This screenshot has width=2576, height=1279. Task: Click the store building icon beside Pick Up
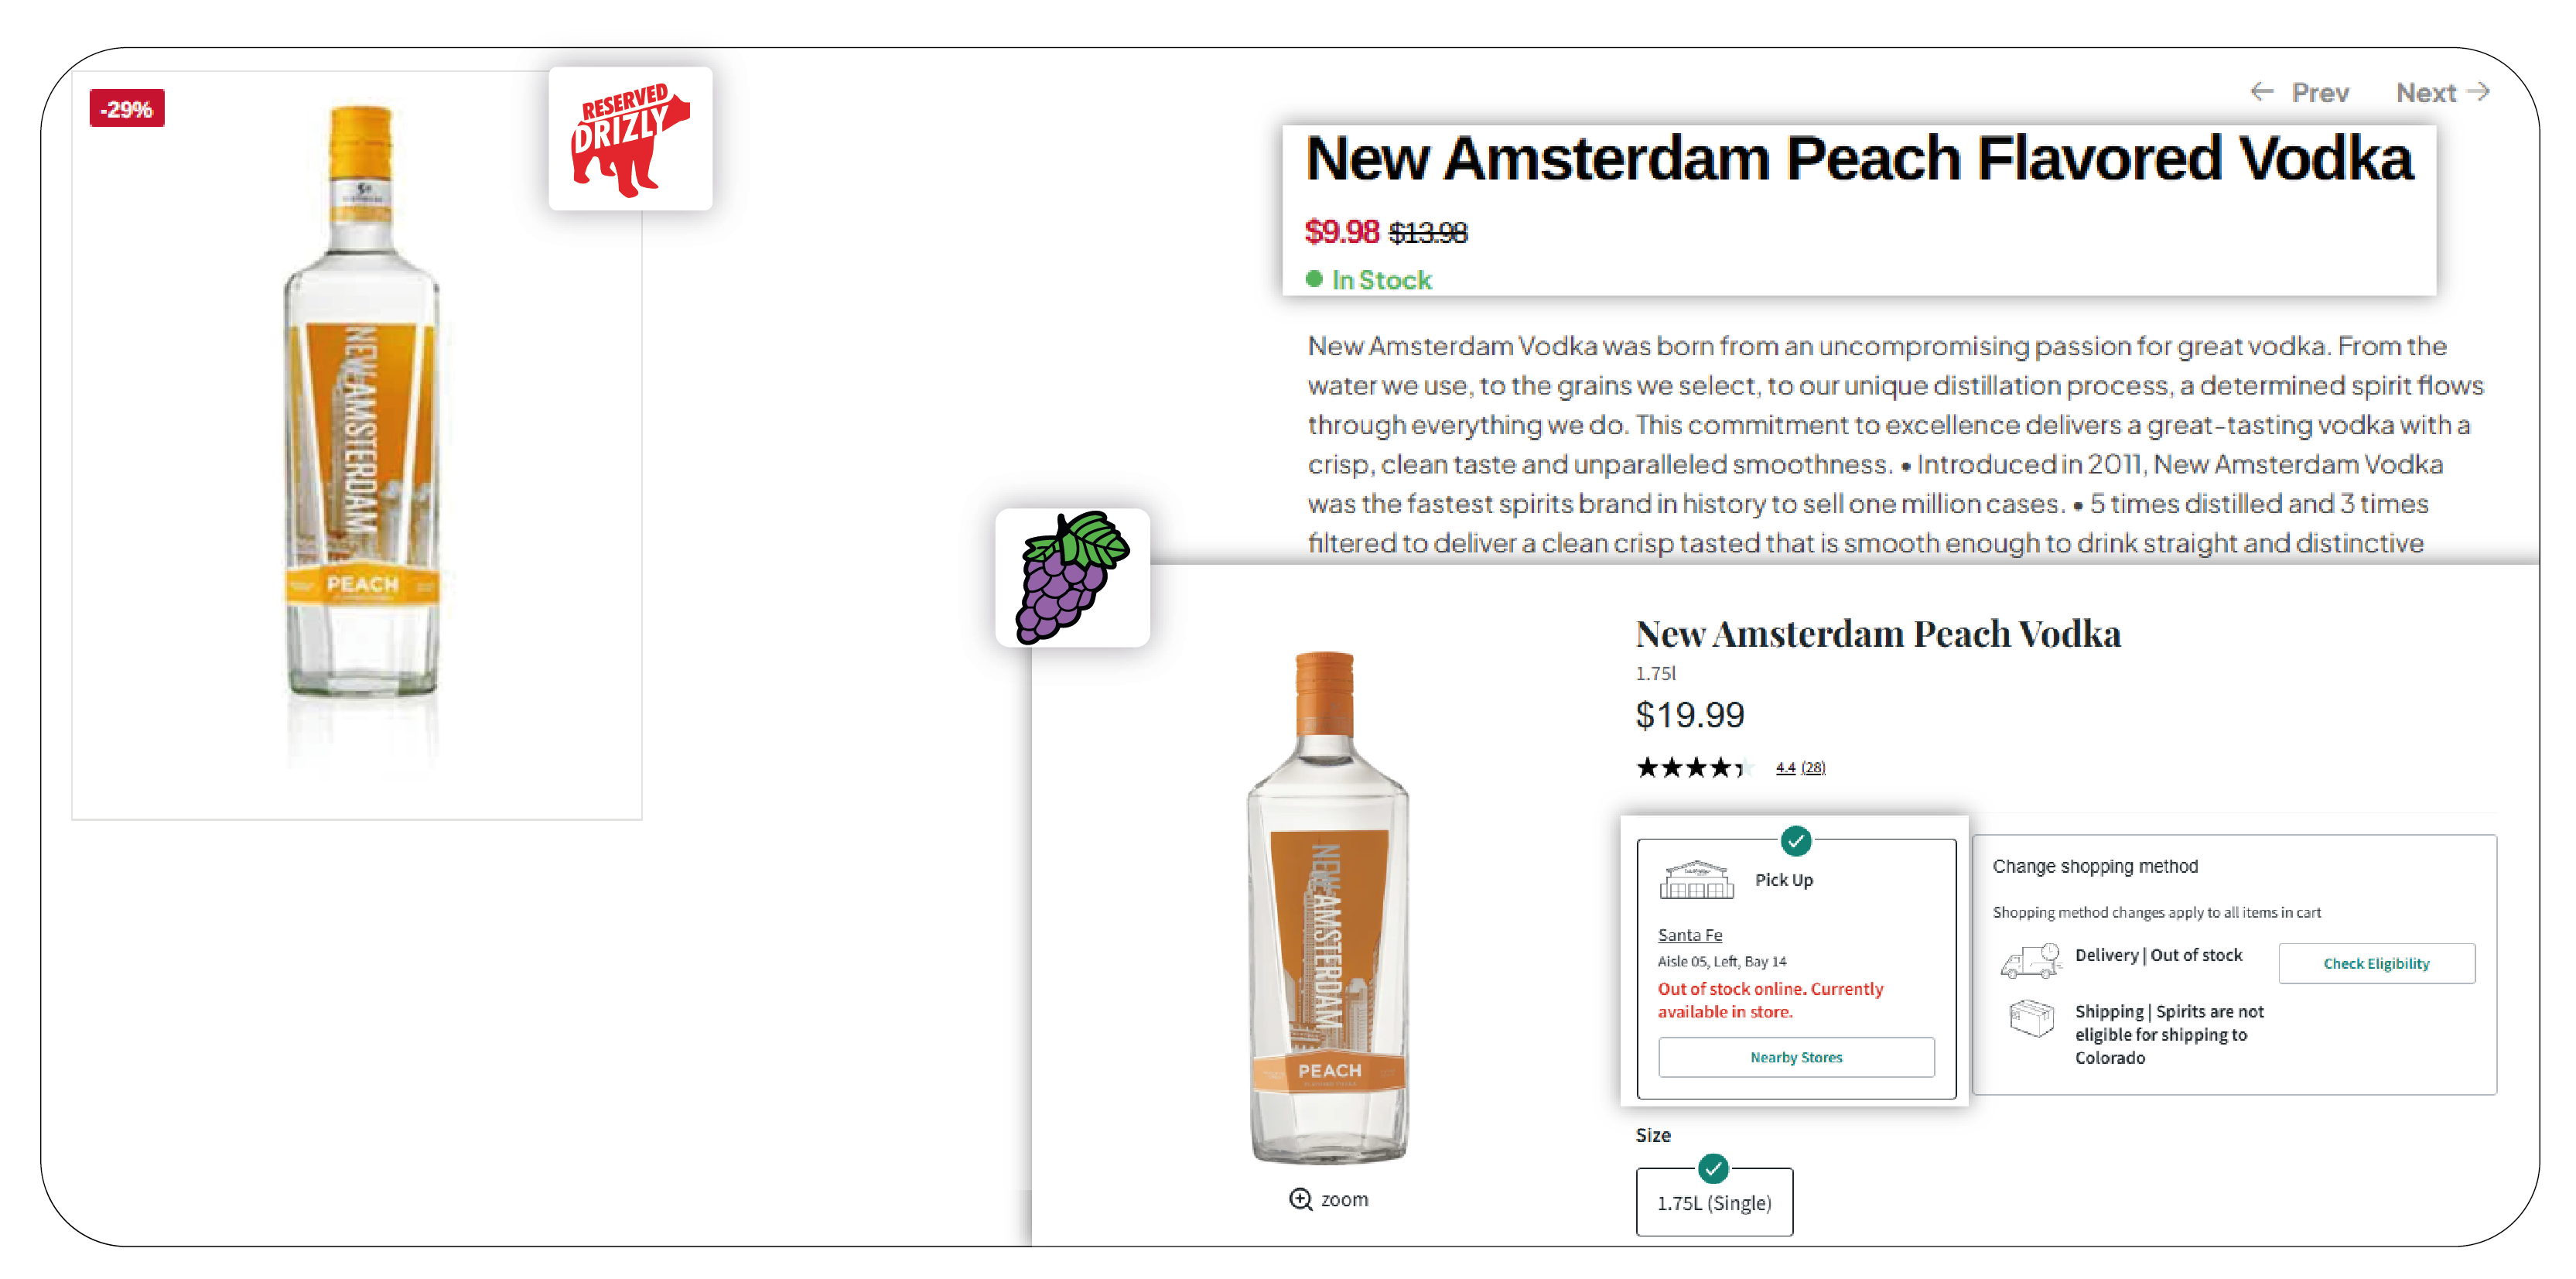click(x=1696, y=880)
